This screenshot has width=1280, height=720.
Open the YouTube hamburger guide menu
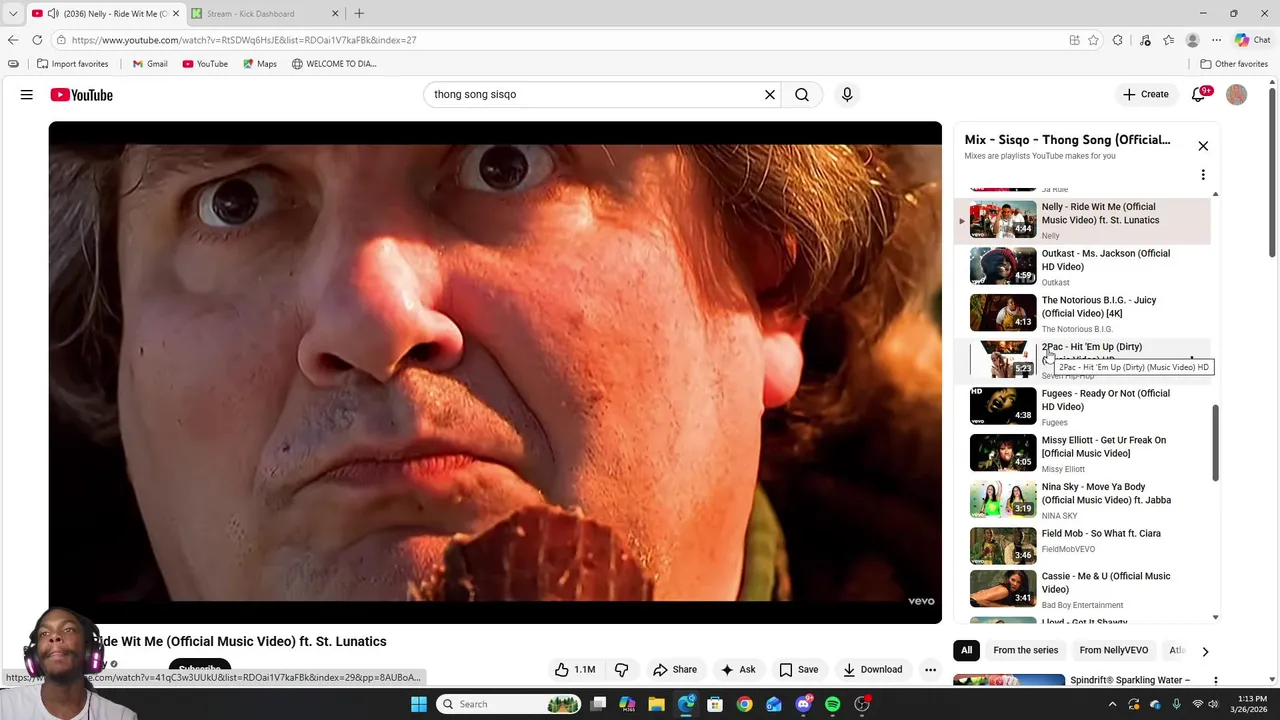(27, 95)
